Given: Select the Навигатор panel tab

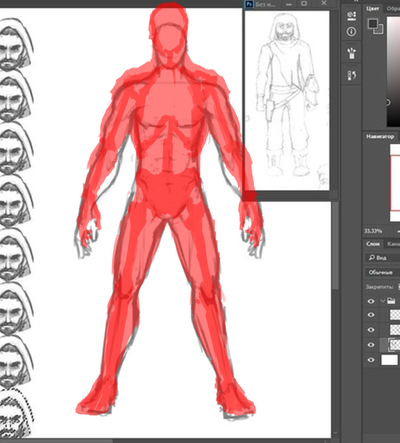Looking at the screenshot, I should (x=380, y=136).
